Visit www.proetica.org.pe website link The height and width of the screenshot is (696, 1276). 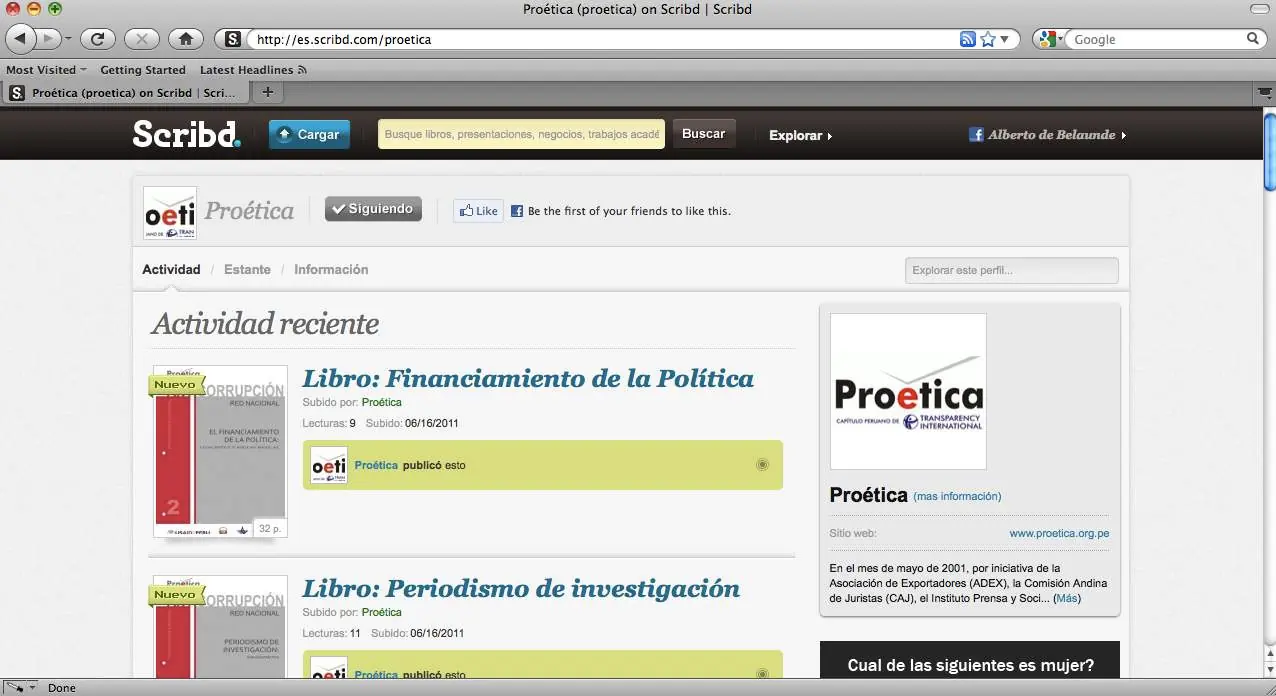pyautogui.click(x=1059, y=533)
